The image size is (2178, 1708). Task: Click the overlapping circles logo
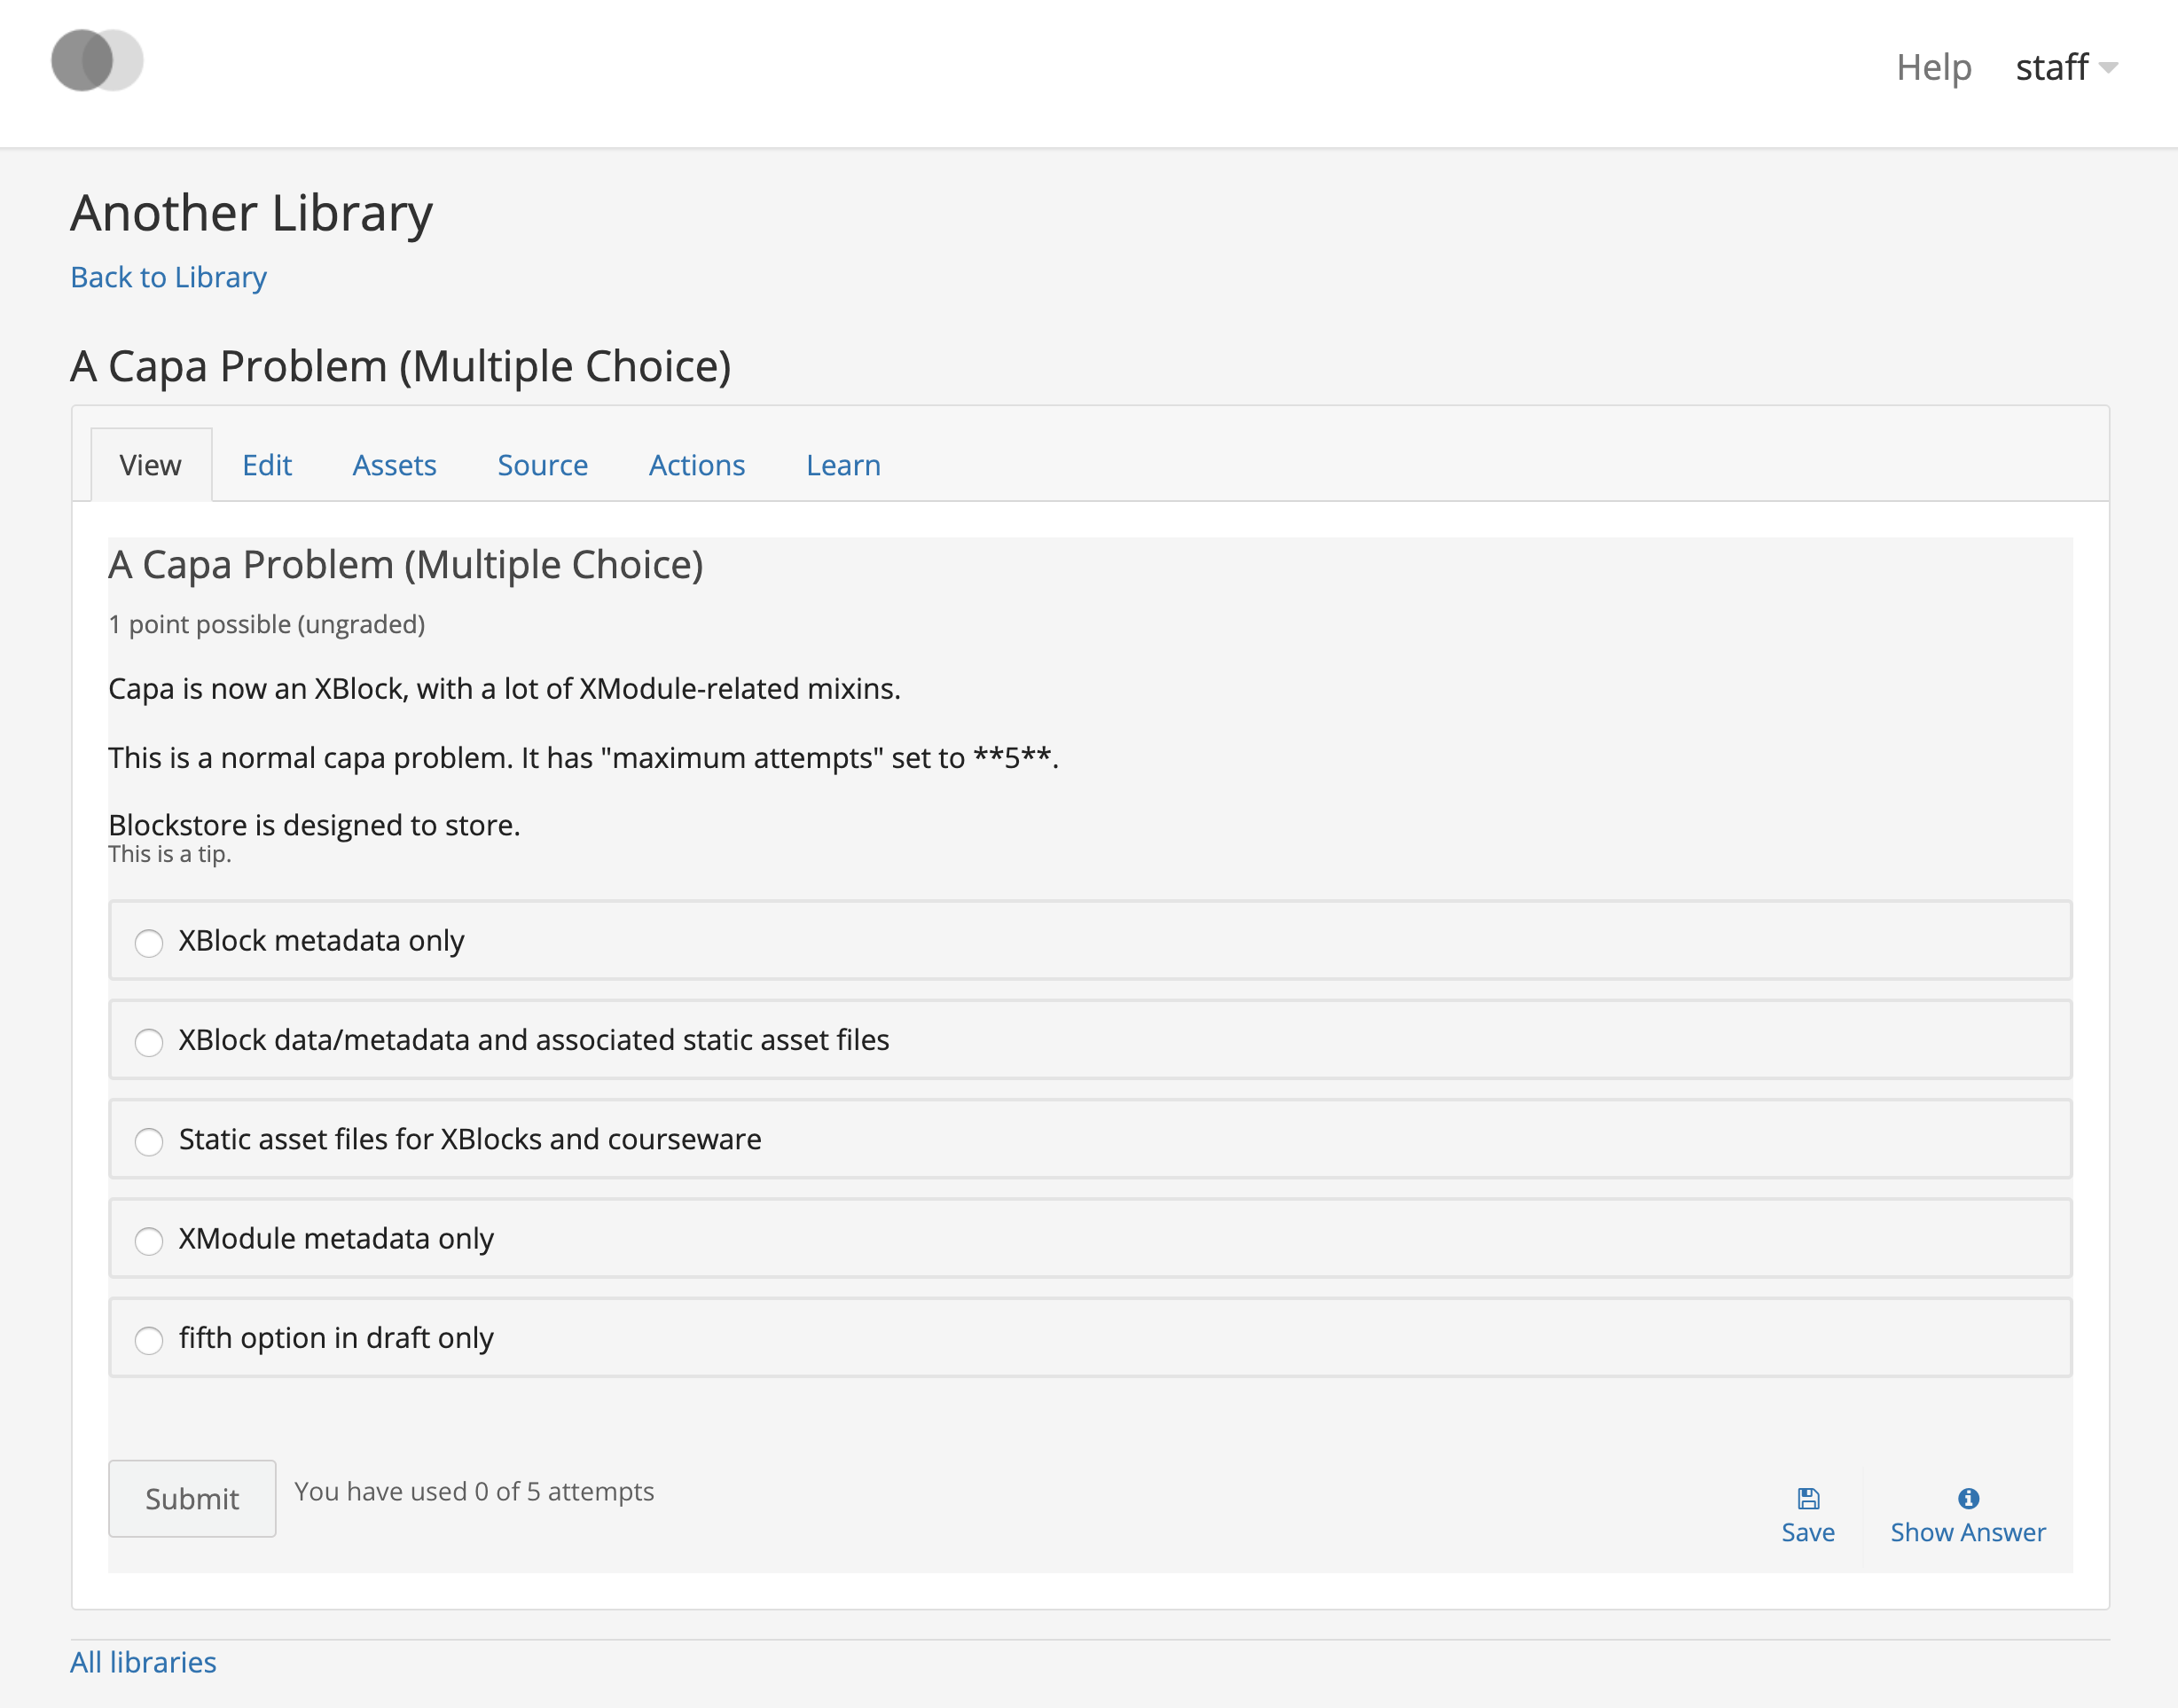pyautogui.click(x=97, y=61)
